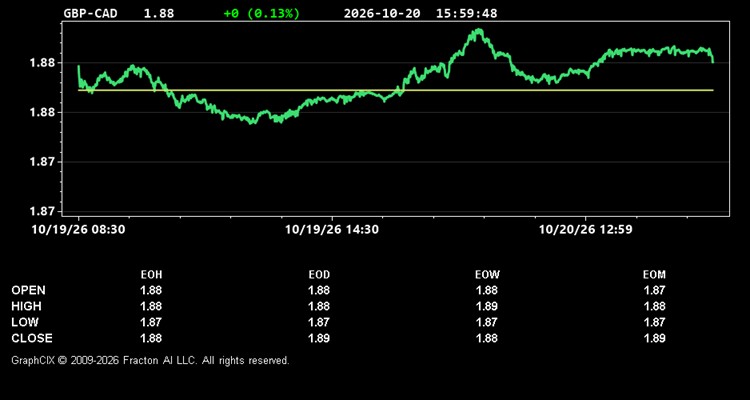
Task: Click the GBP-CAD symbol label
Action: [90, 13]
